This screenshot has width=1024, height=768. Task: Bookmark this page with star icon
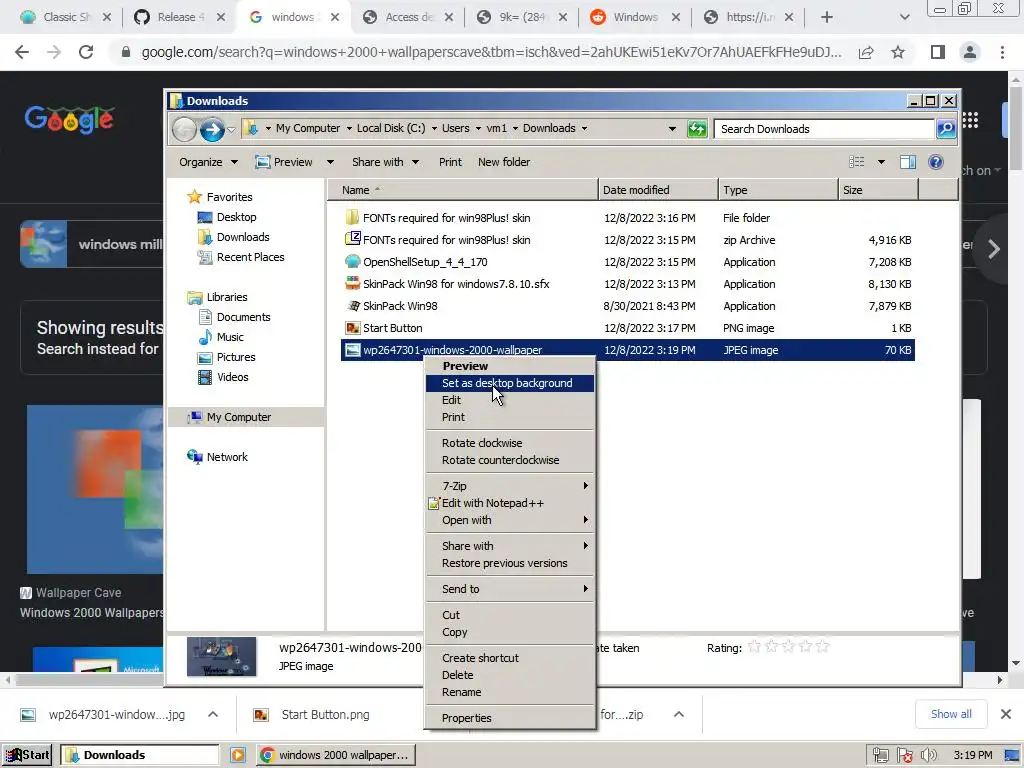(898, 52)
